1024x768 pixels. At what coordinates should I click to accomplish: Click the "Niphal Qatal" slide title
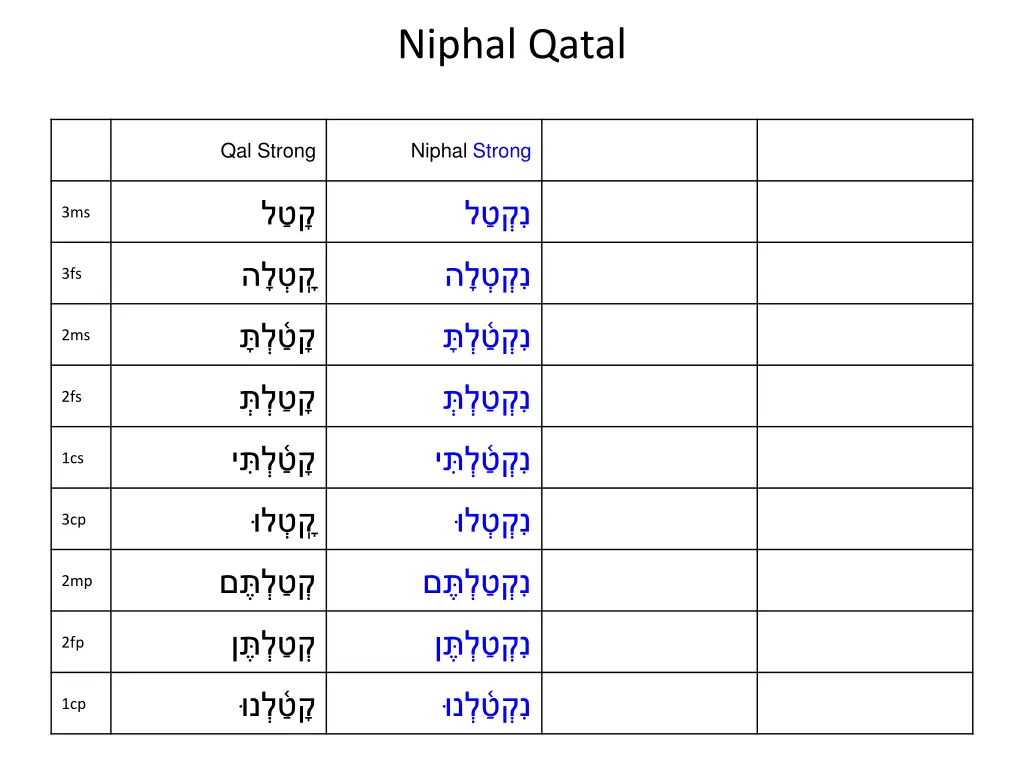pyautogui.click(x=511, y=45)
